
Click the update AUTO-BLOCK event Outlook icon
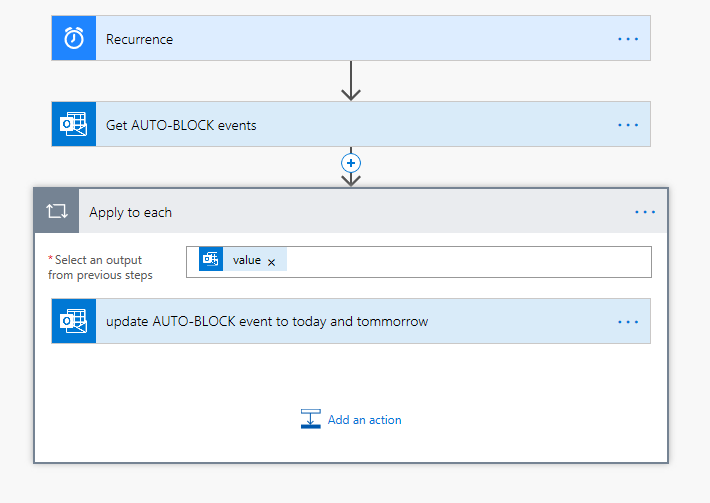(74, 321)
